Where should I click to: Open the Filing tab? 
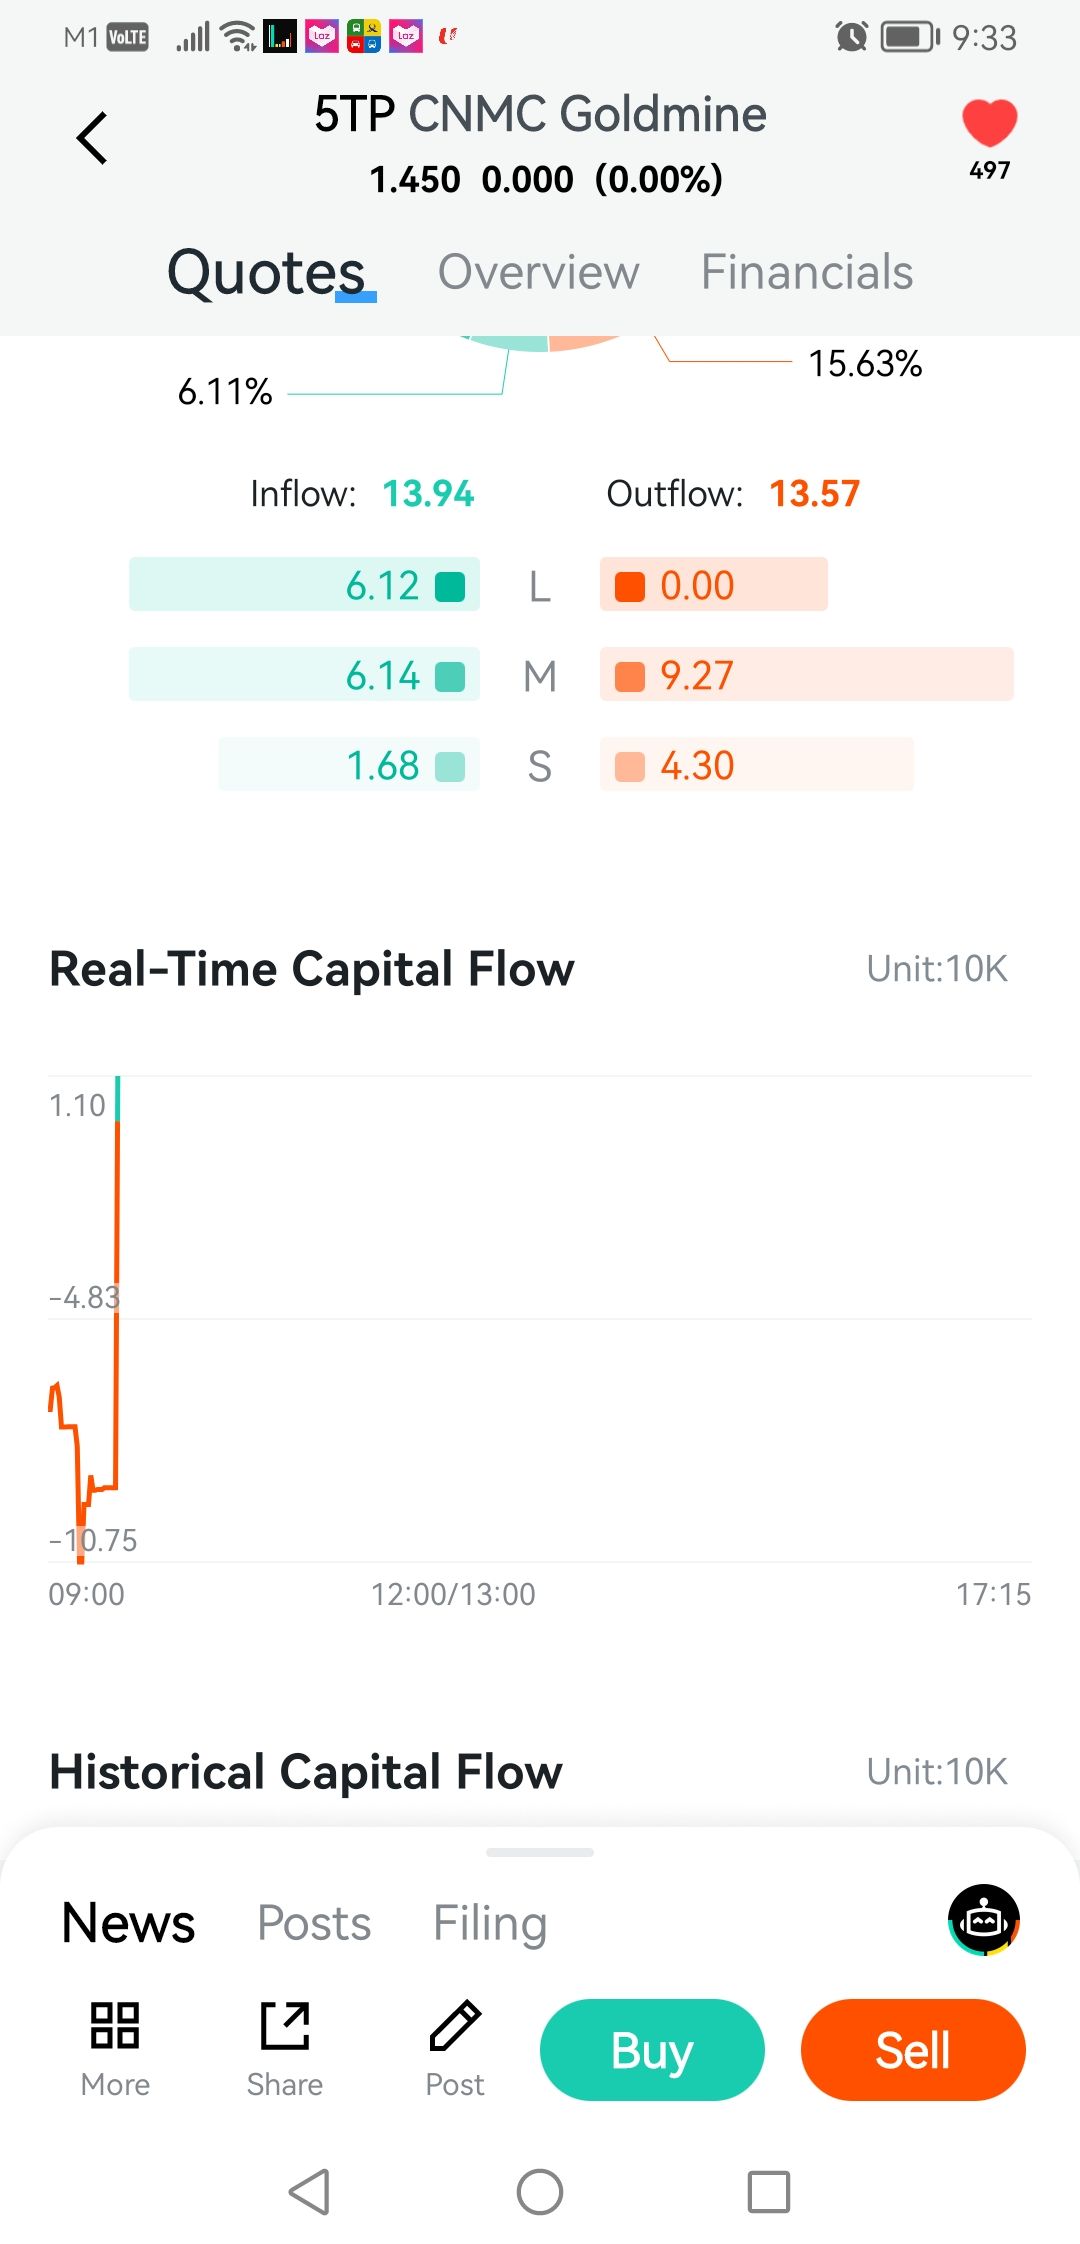[x=489, y=1923]
